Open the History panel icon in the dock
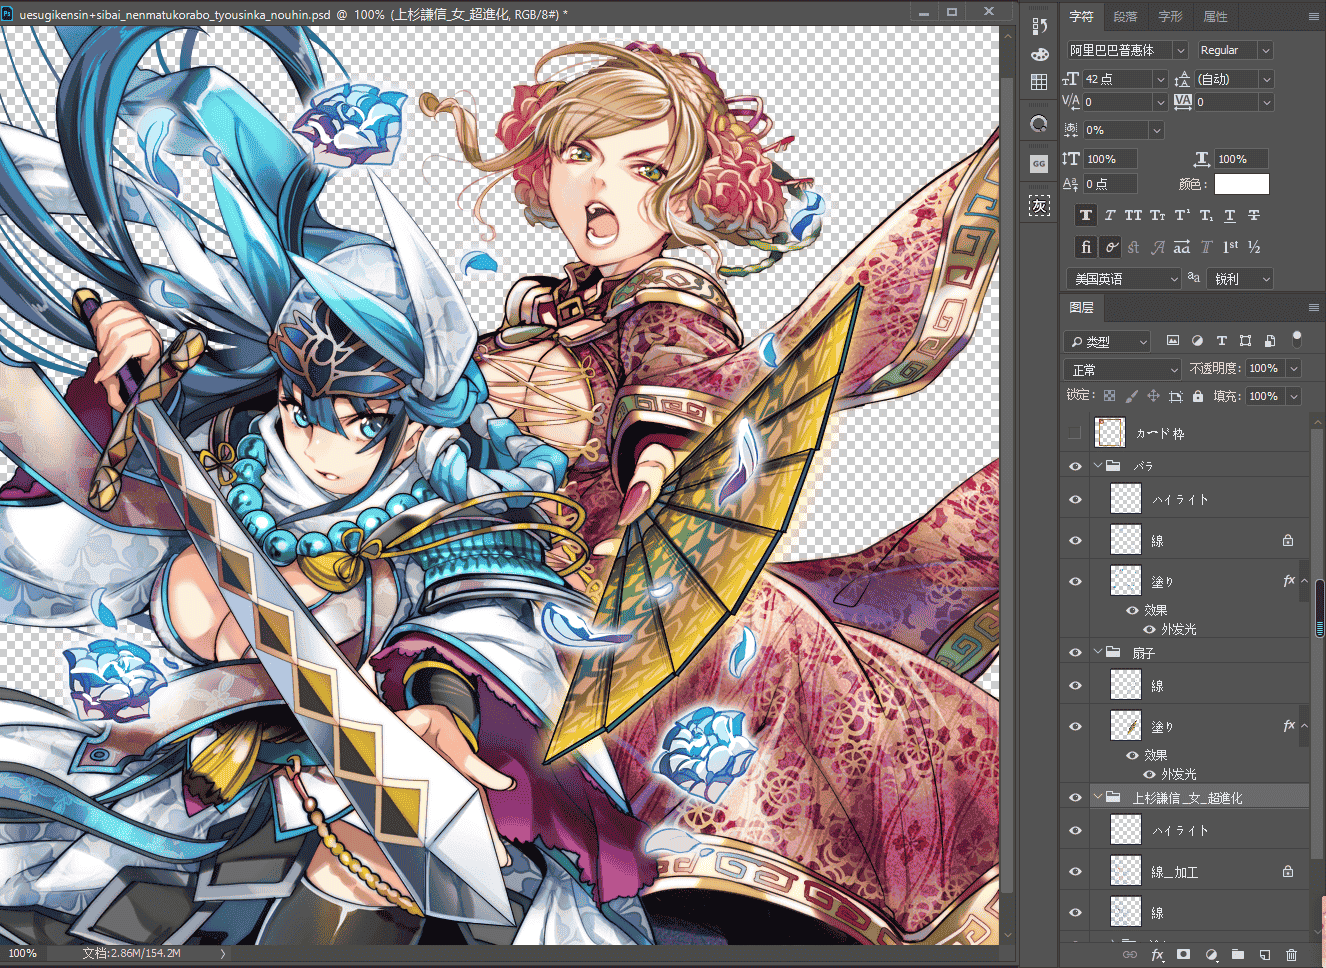 coord(1039,27)
